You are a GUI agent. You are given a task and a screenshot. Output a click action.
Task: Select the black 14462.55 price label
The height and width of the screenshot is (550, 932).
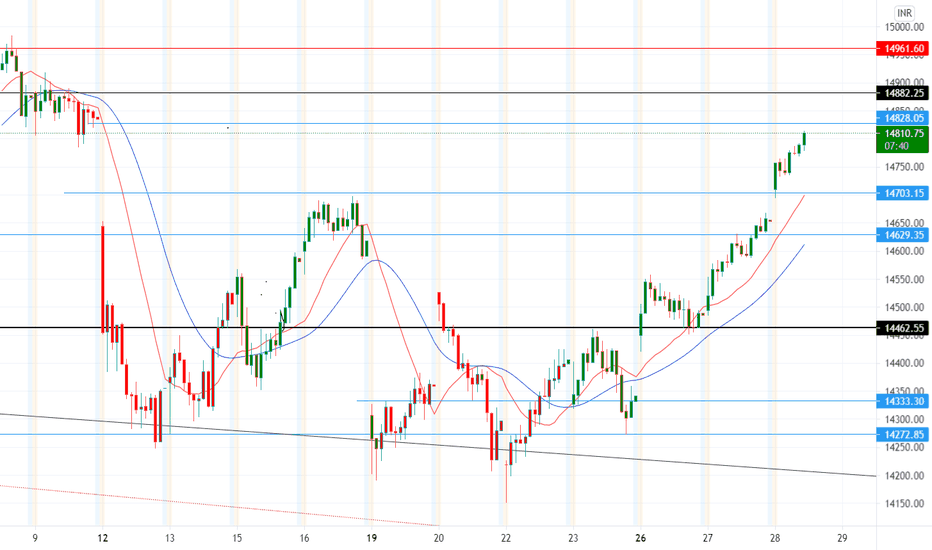tap(903, 328)
